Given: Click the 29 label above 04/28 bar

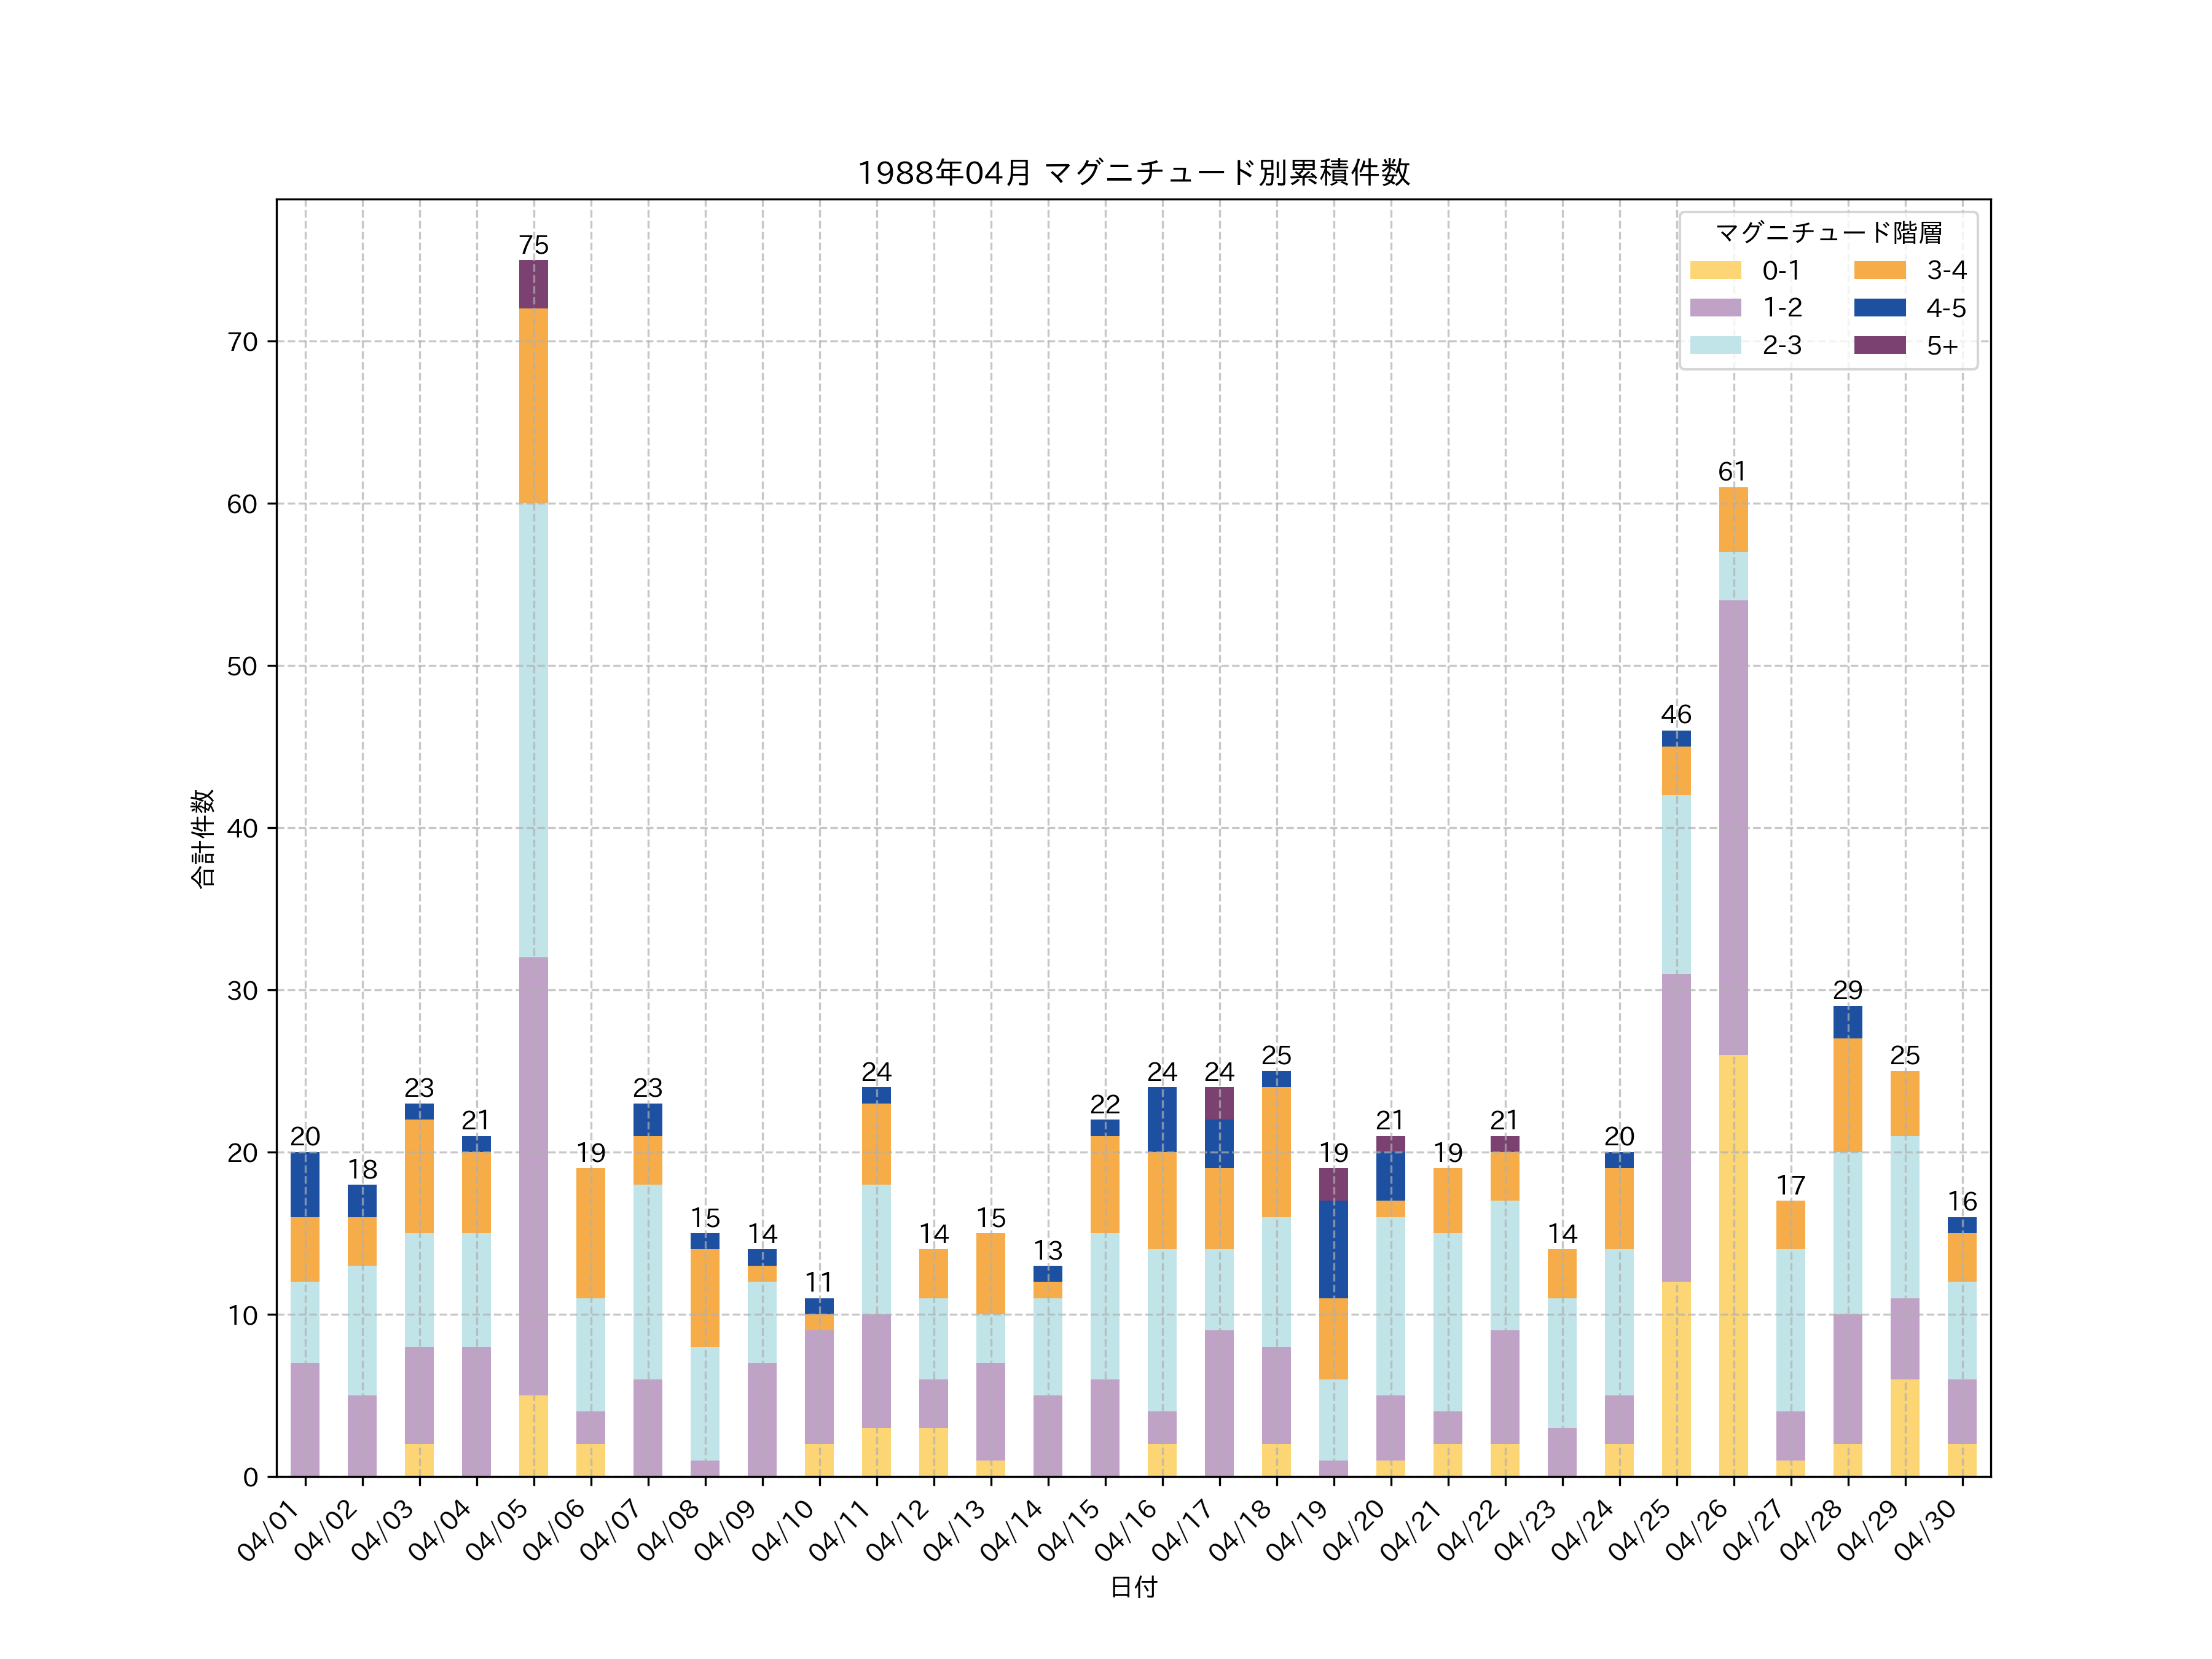Looking at the screenshot, I should point(1847,990).
